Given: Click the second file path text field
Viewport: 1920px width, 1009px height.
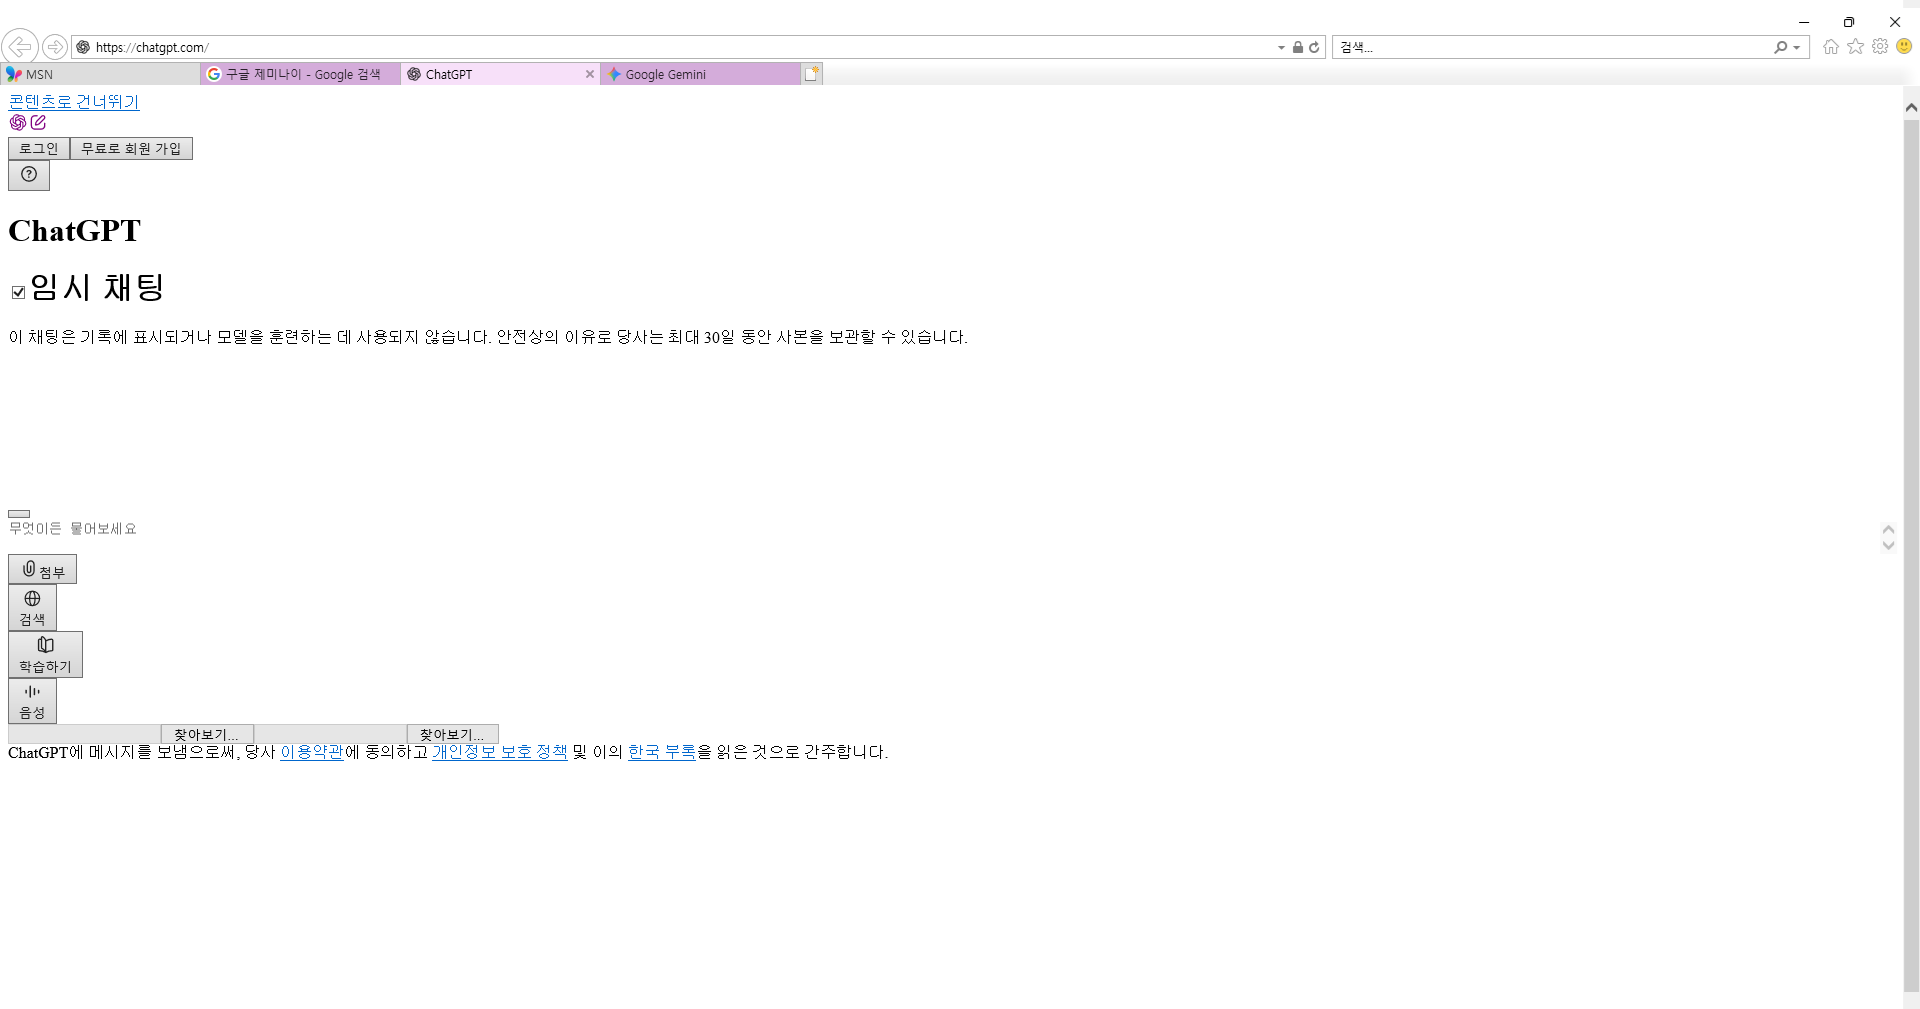Looking at the screenshot, I should coord(331,734).
